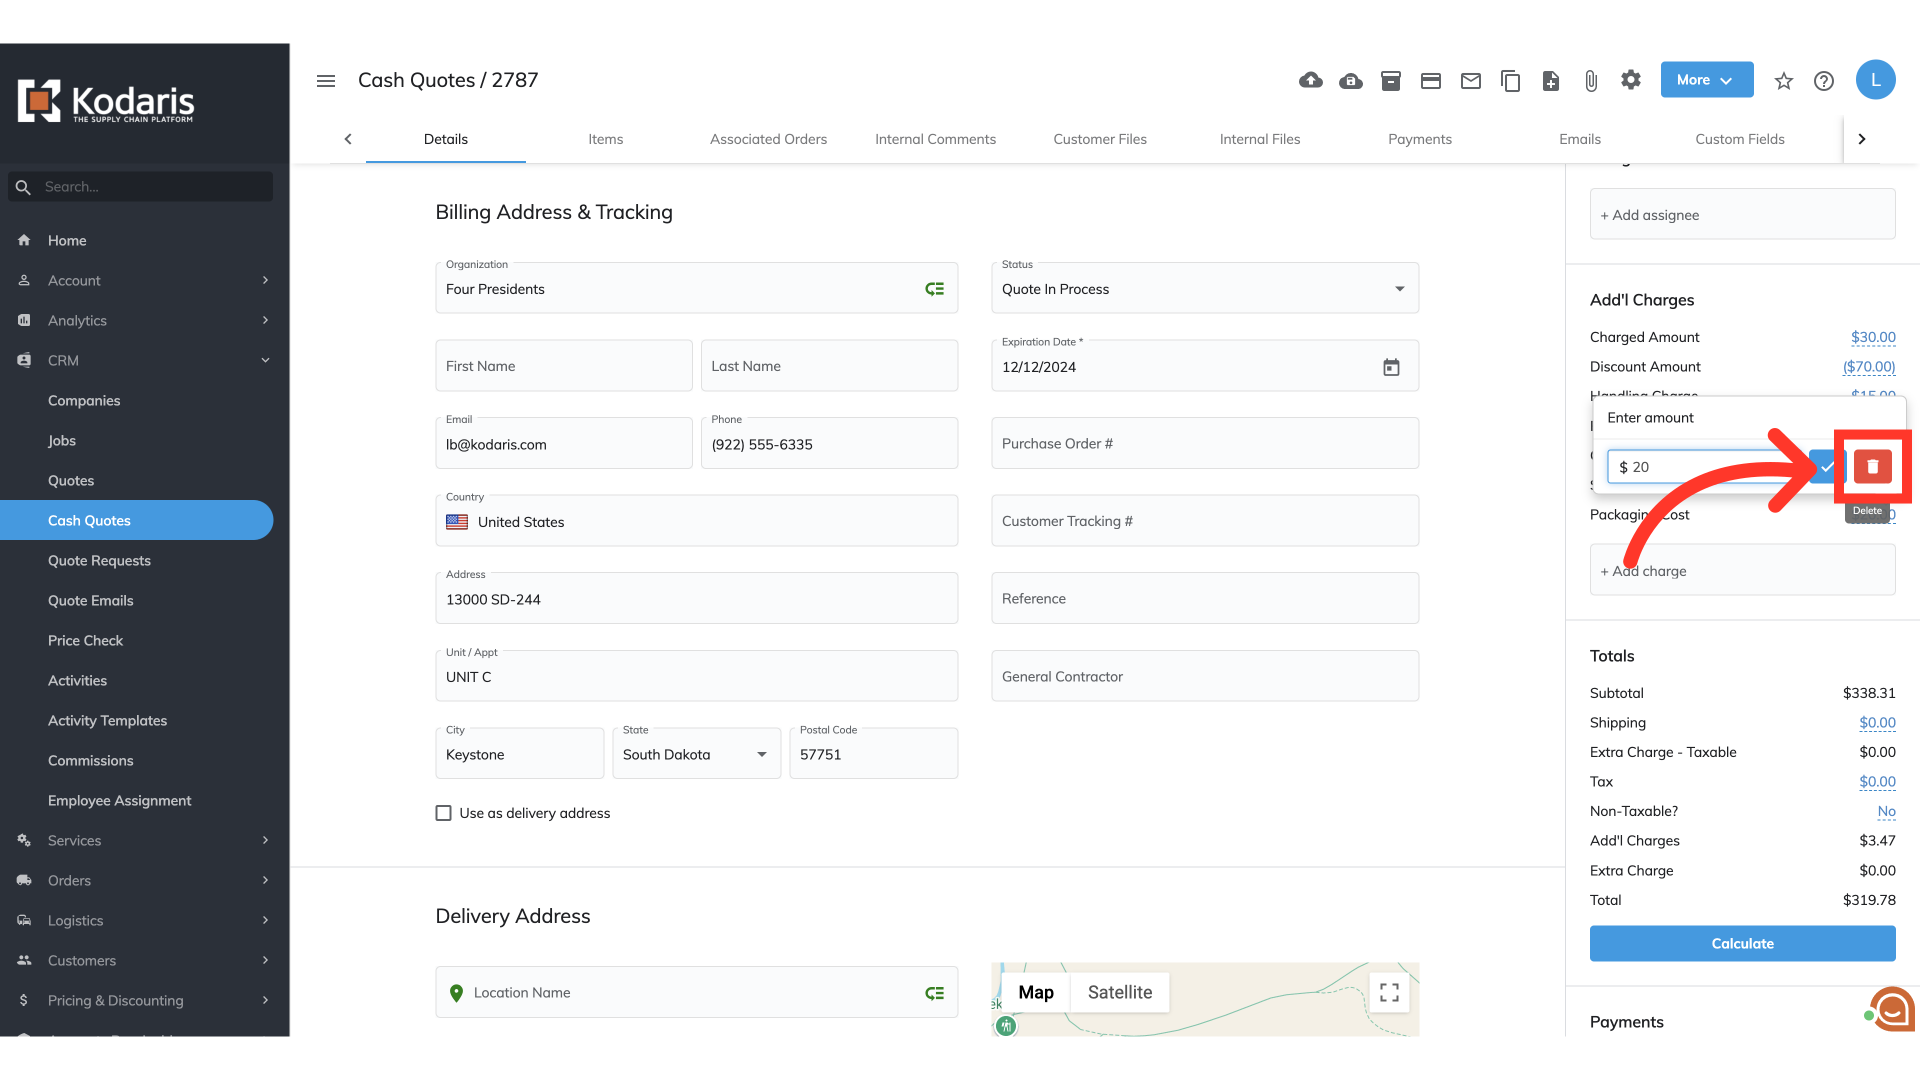Click the archive box icon

1390,80
